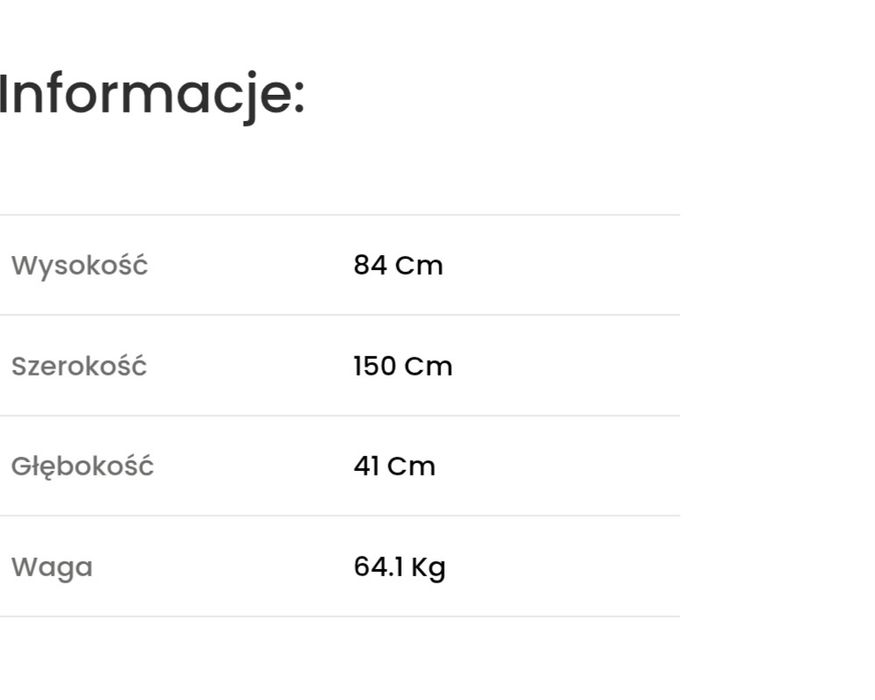
Task: Select the number 84 in height row
Action: [x=370, y=266]
